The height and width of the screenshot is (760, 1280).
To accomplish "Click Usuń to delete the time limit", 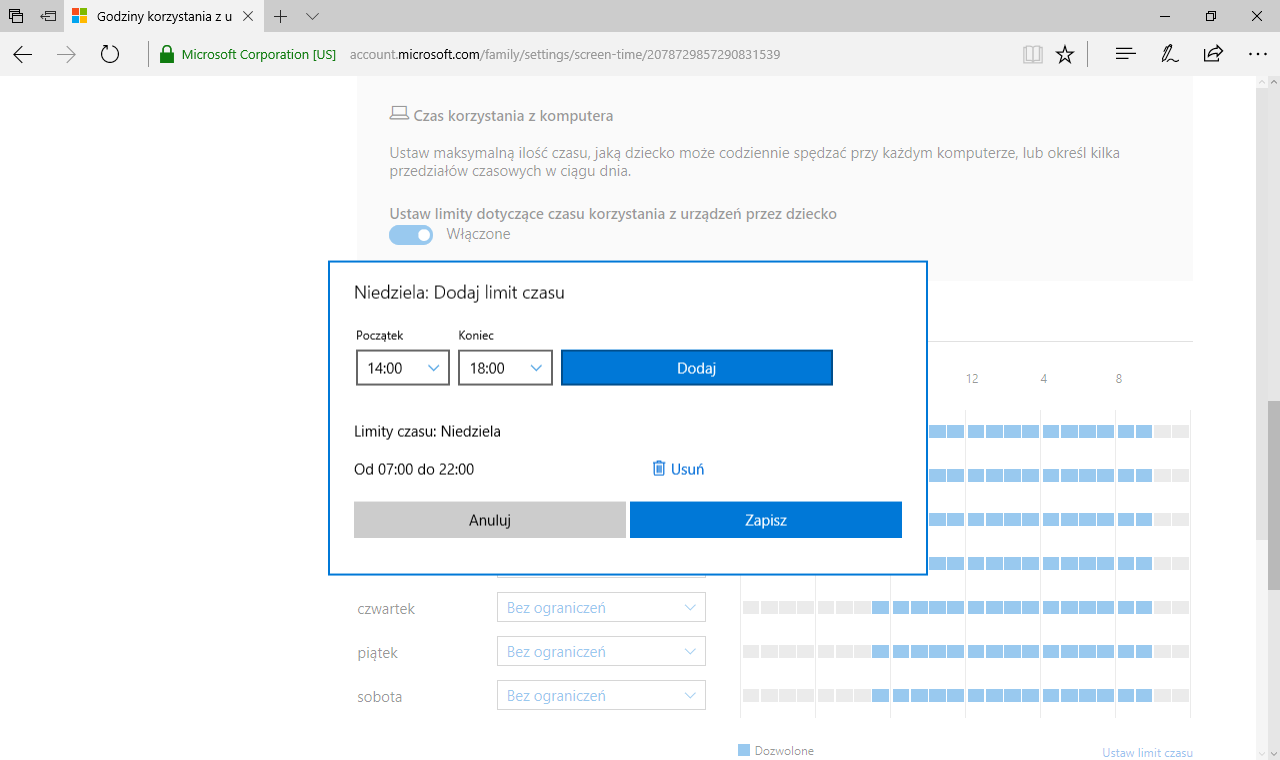I will pyautogui.click(x=678, y=469).
